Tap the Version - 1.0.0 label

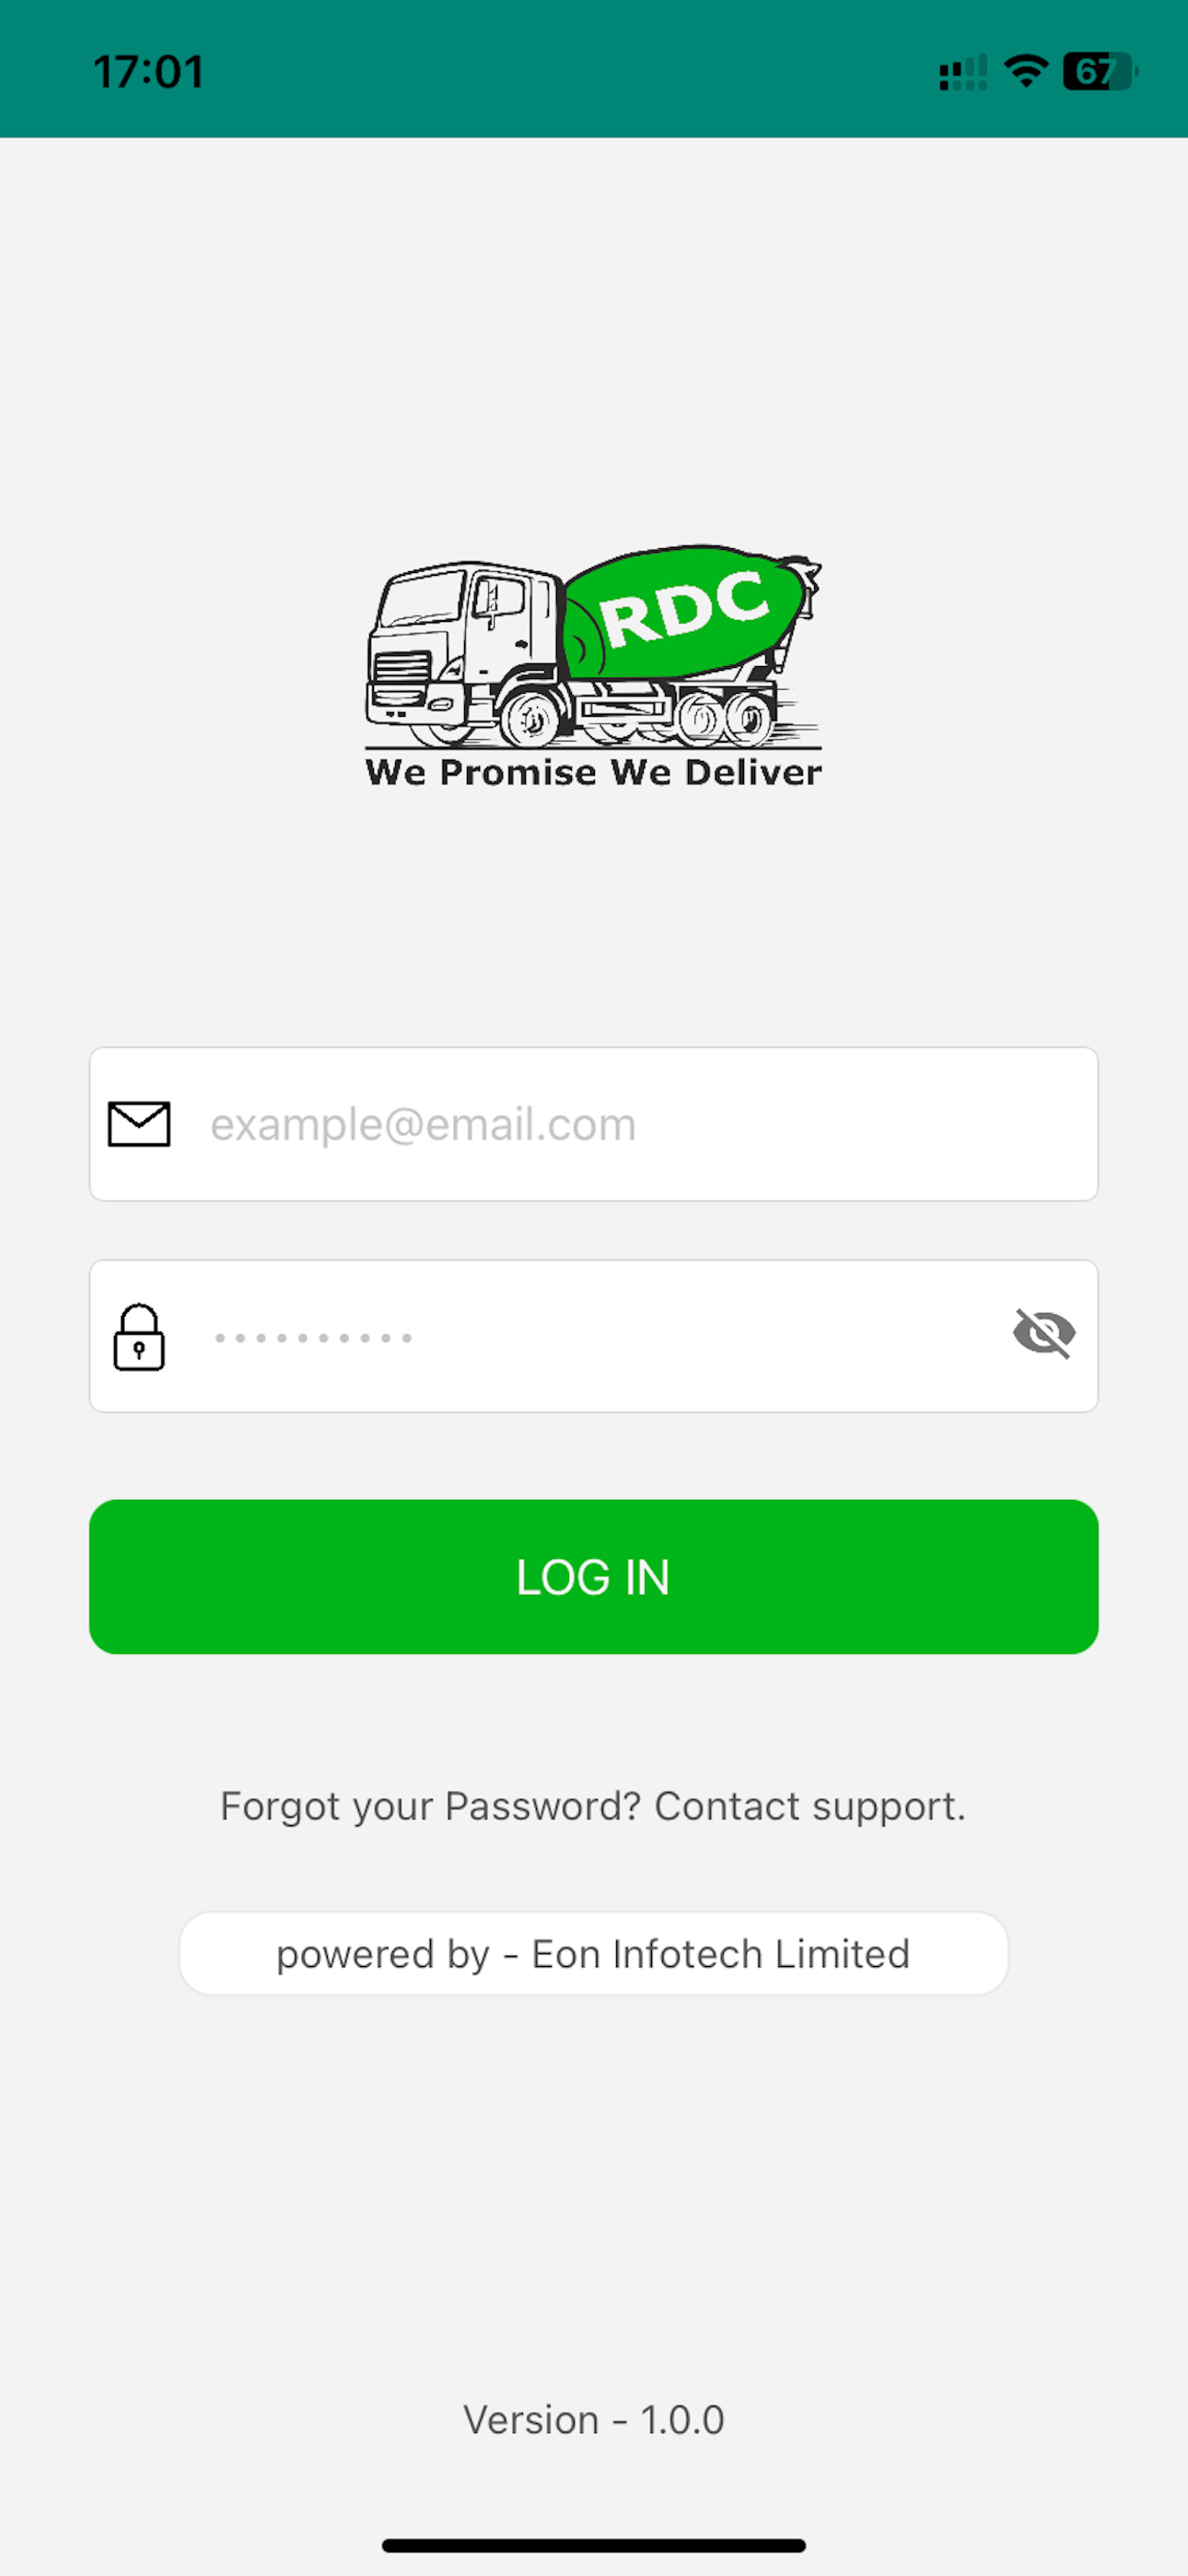pyautogui.click(x=594, y=2420)
